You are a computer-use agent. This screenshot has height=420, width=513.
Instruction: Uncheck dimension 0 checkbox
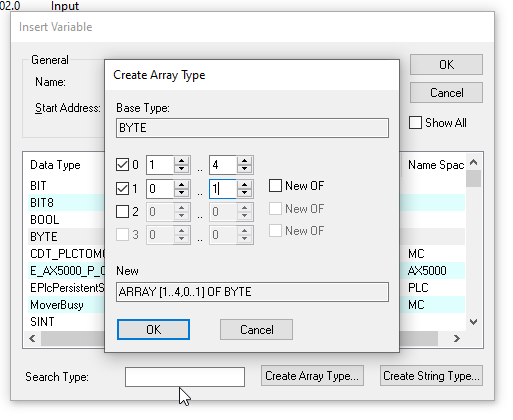coord(122,165)
